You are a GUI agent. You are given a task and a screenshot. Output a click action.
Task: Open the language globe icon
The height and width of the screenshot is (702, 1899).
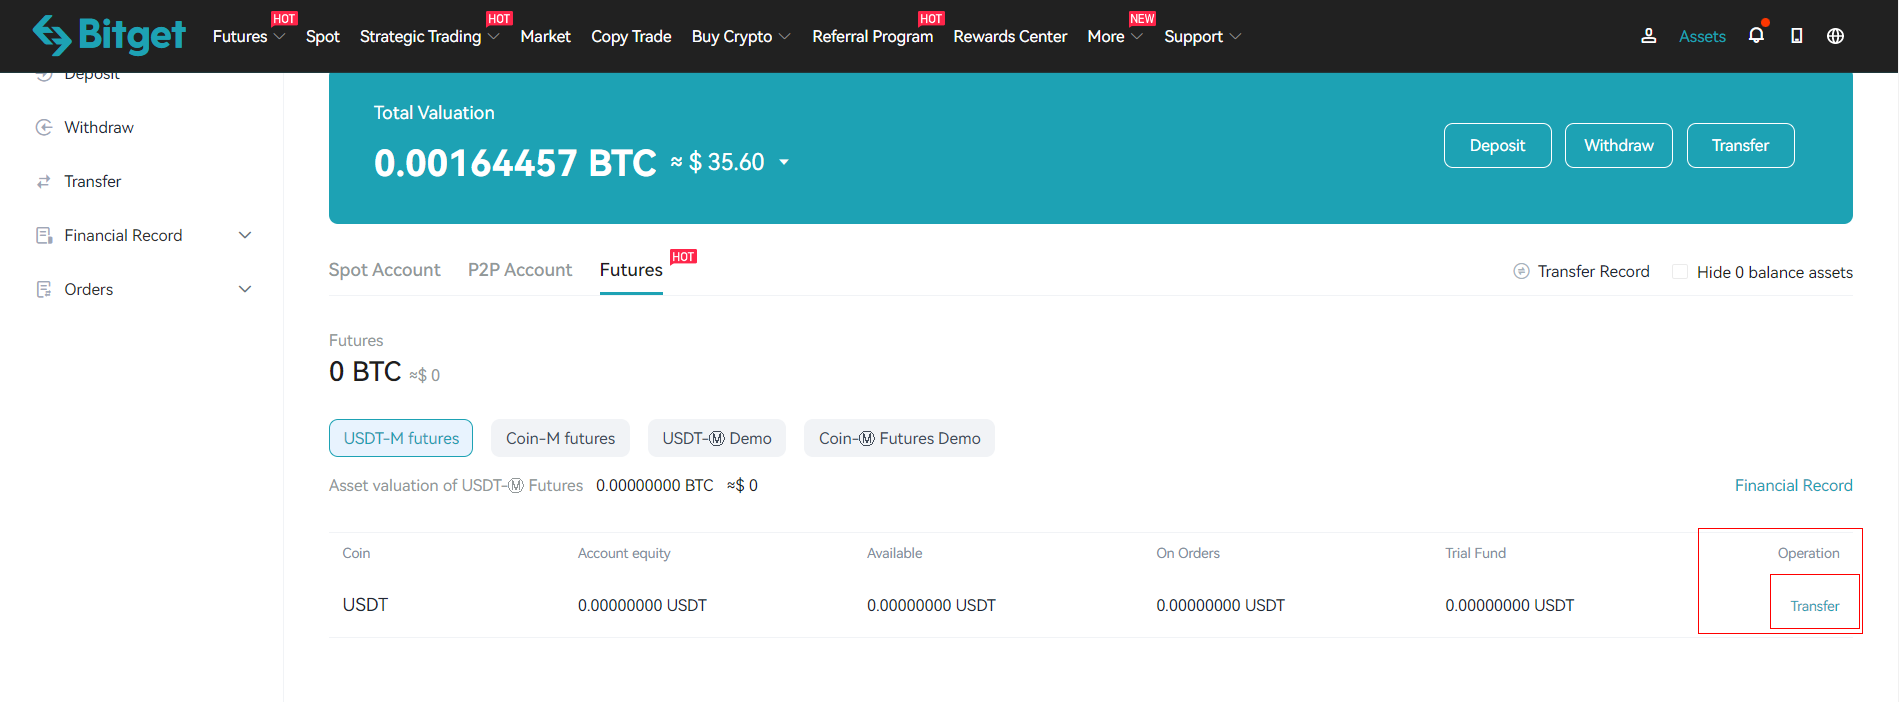pos(1835,36)
